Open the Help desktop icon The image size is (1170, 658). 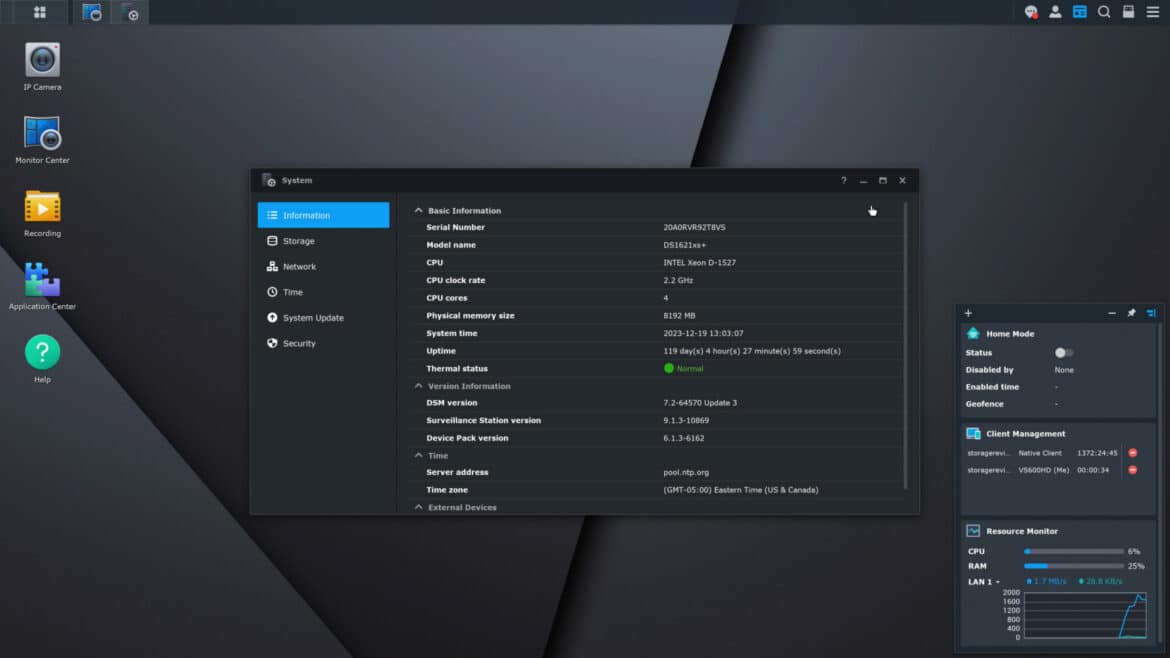tap(42, 358)
